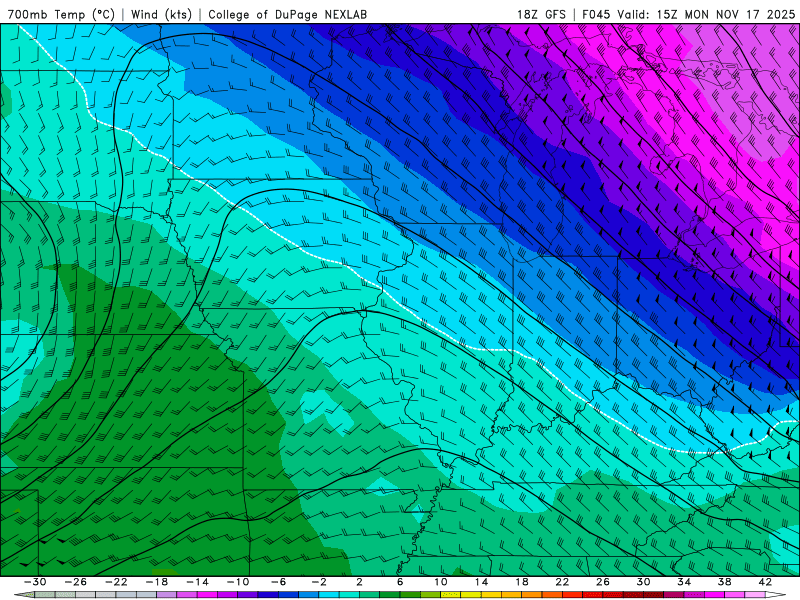
Task: Click the color bar's right white arrow tip
Action: point(775,595)
